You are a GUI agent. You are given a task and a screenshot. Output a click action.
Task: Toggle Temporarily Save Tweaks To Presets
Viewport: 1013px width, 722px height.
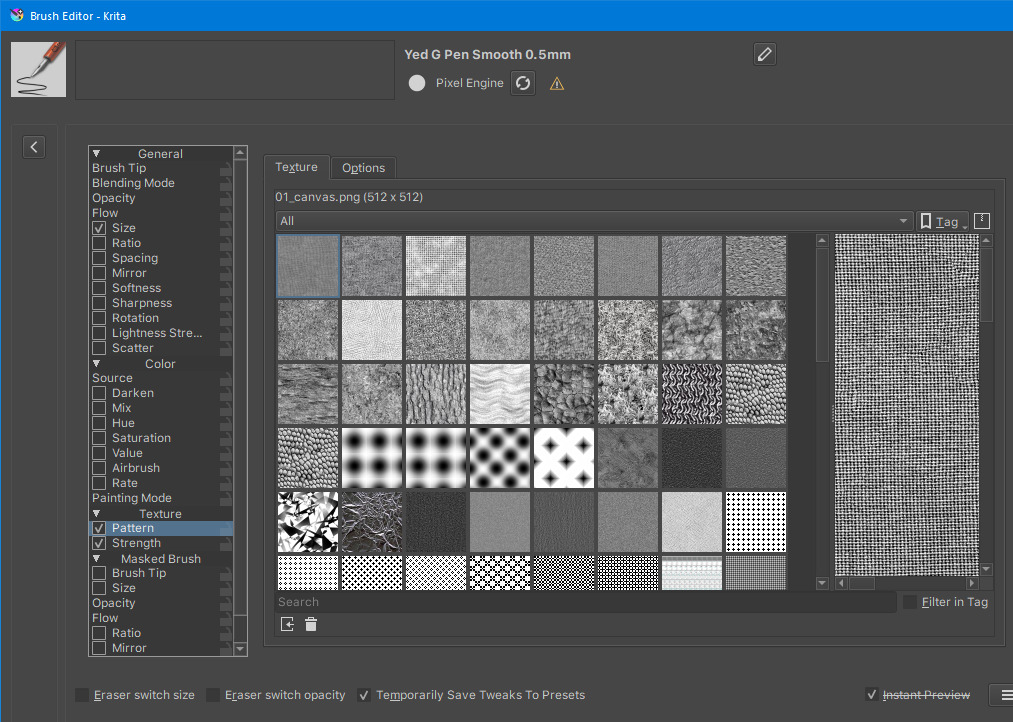pos(365,695)
